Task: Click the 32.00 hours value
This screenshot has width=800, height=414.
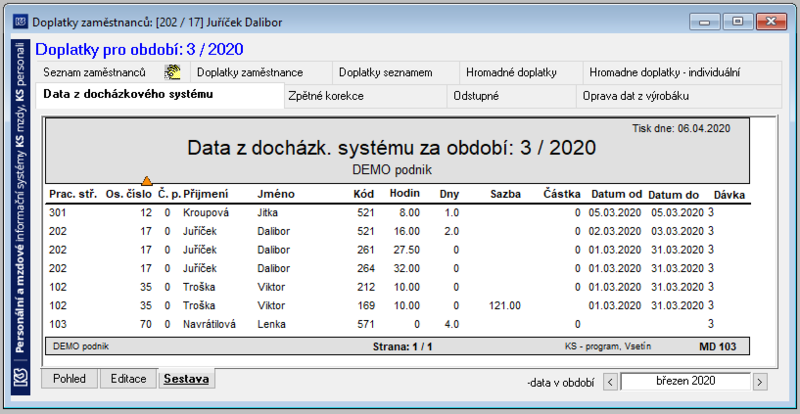Action: (406, 269)
